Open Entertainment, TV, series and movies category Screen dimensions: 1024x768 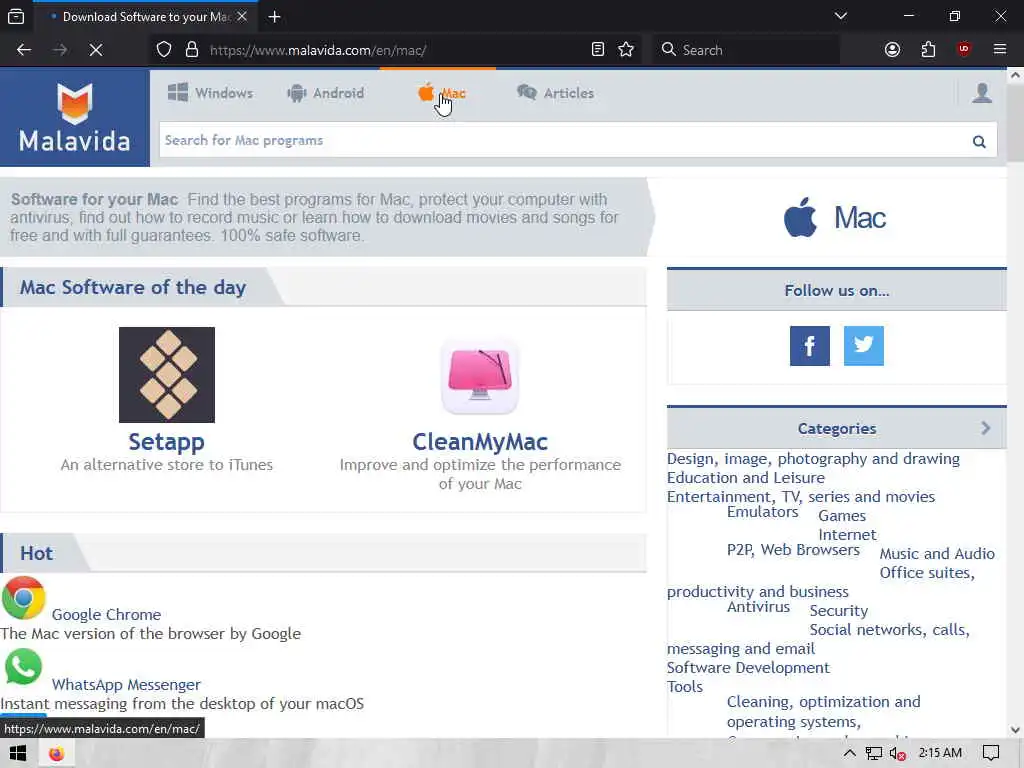pos(801,496)
